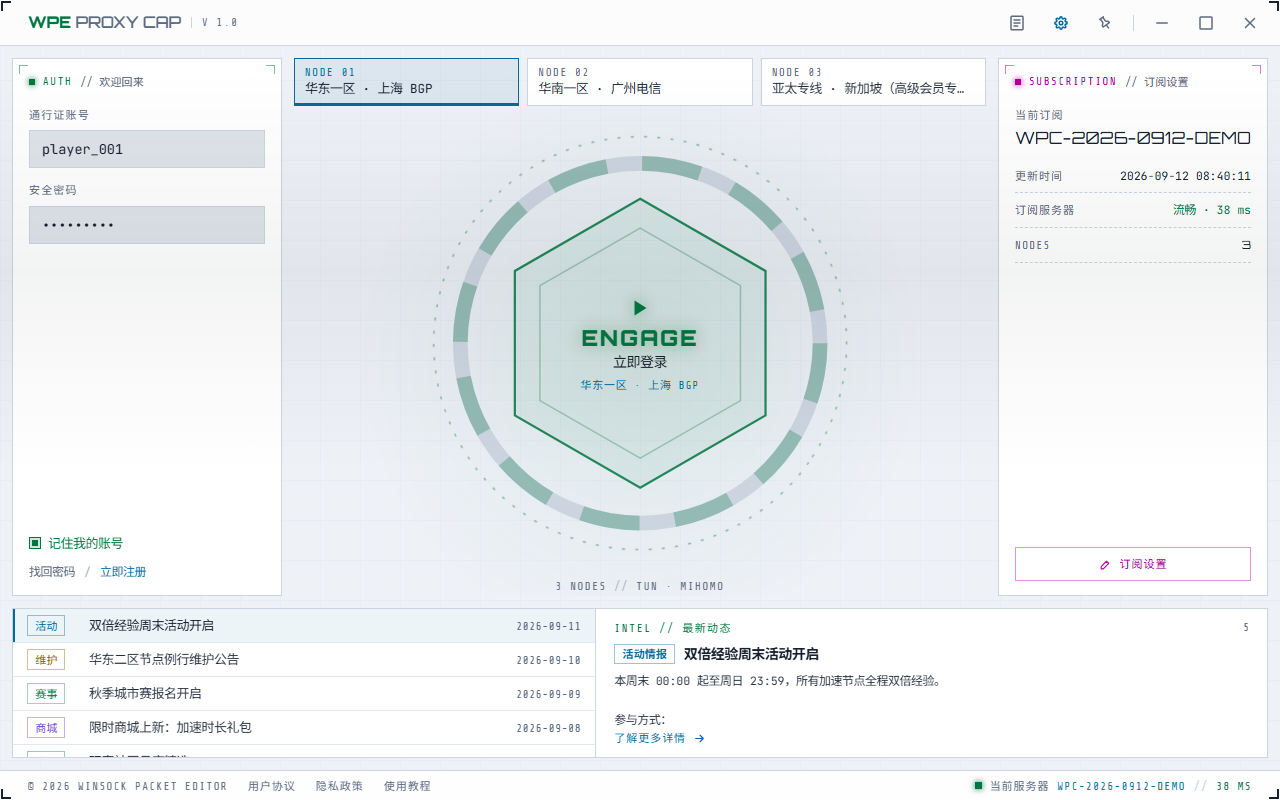
Task: Select NODE 03 亚太专线 新加坡 tab
Action: [873, 81]
